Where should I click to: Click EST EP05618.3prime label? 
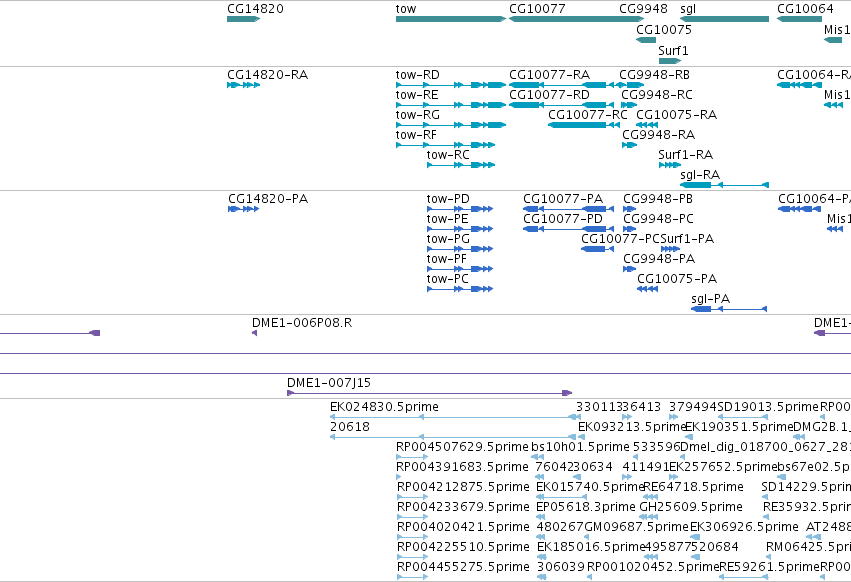[x=586, y=507]
